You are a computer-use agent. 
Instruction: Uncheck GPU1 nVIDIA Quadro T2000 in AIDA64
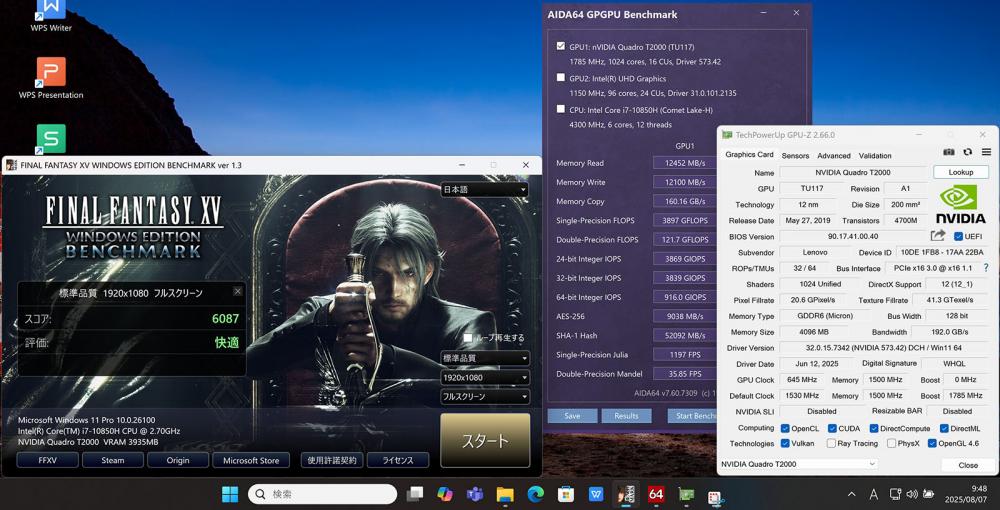pos(561,46)
